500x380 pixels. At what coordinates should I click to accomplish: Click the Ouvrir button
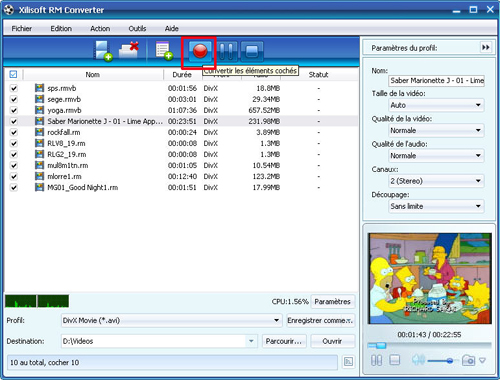(332, 341)
